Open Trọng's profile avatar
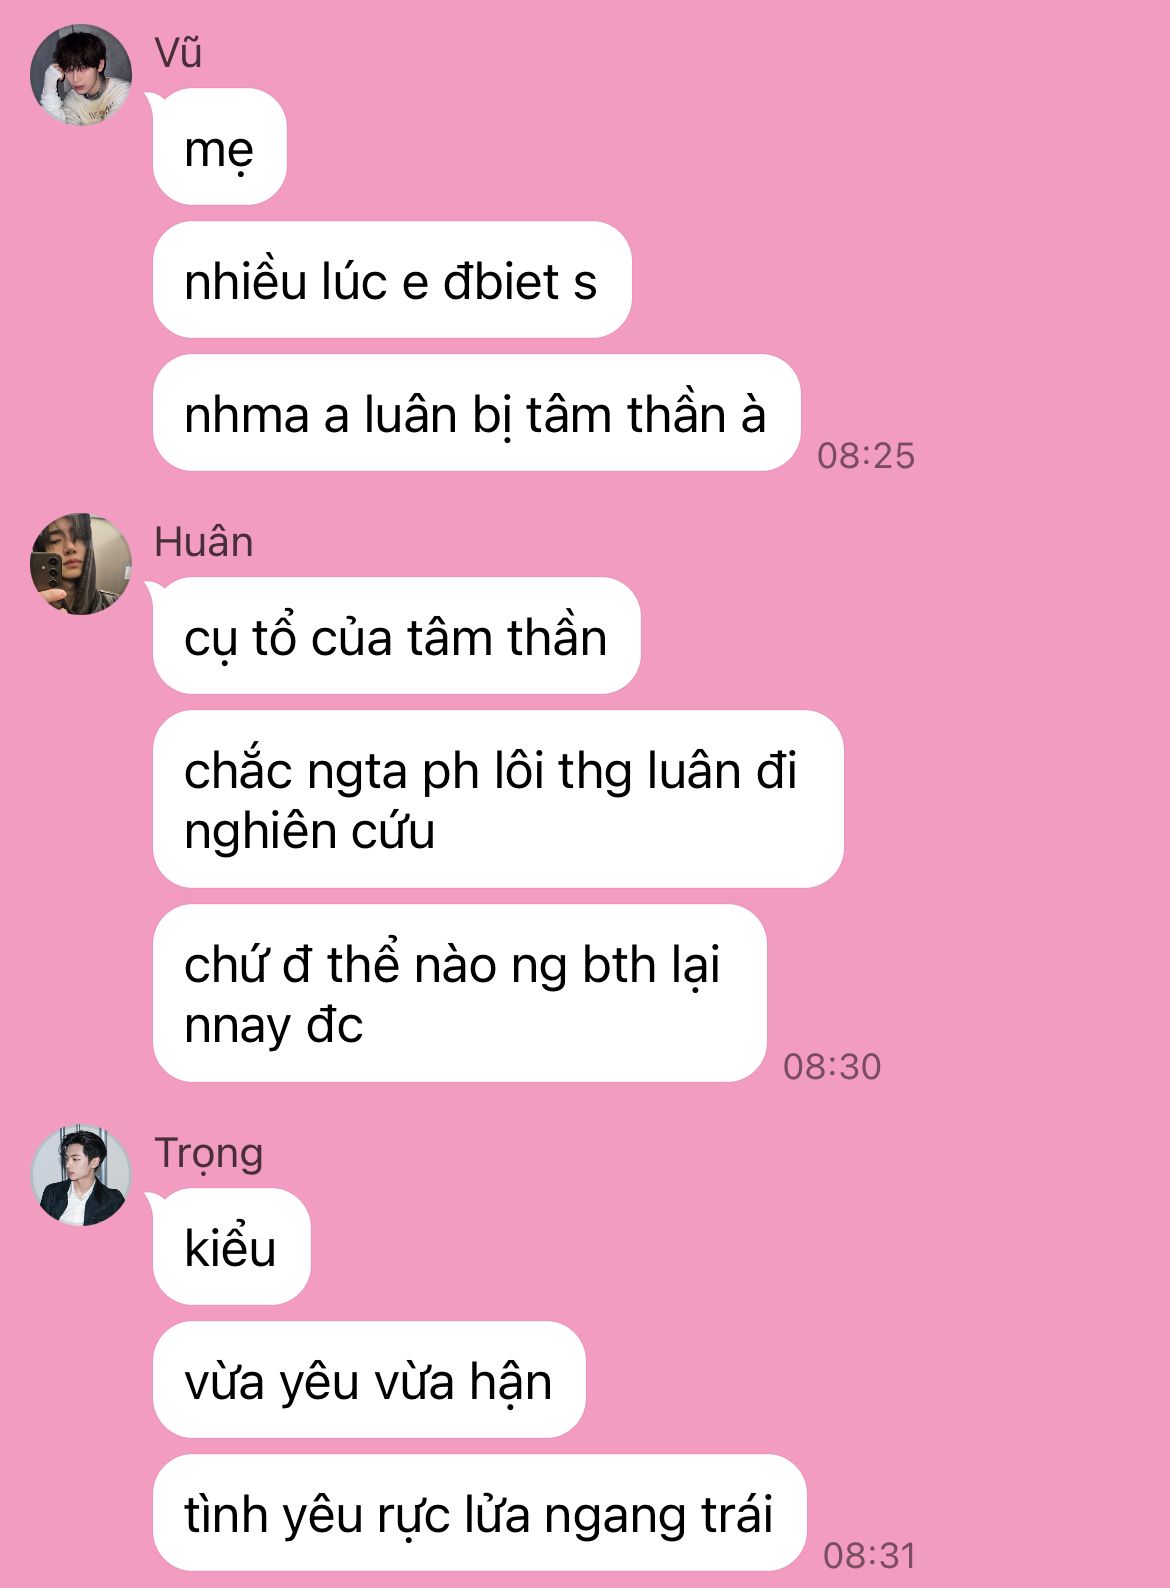The image size is (1170, 1588). 81,1175
